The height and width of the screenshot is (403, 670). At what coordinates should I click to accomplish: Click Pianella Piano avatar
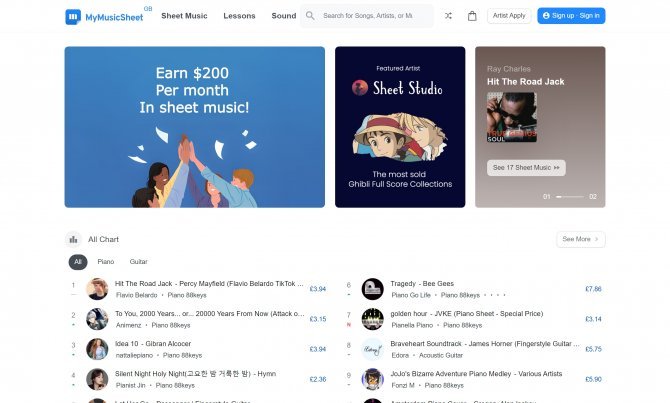coord(373,319)
